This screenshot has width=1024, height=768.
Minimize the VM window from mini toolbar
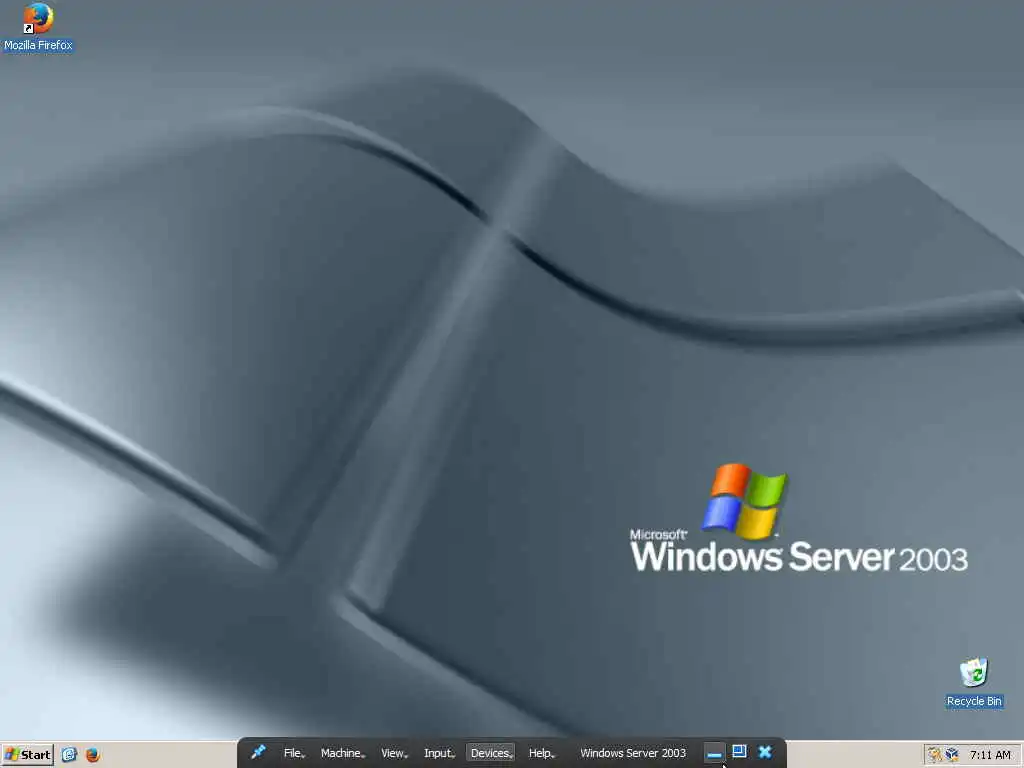[714, 753]
